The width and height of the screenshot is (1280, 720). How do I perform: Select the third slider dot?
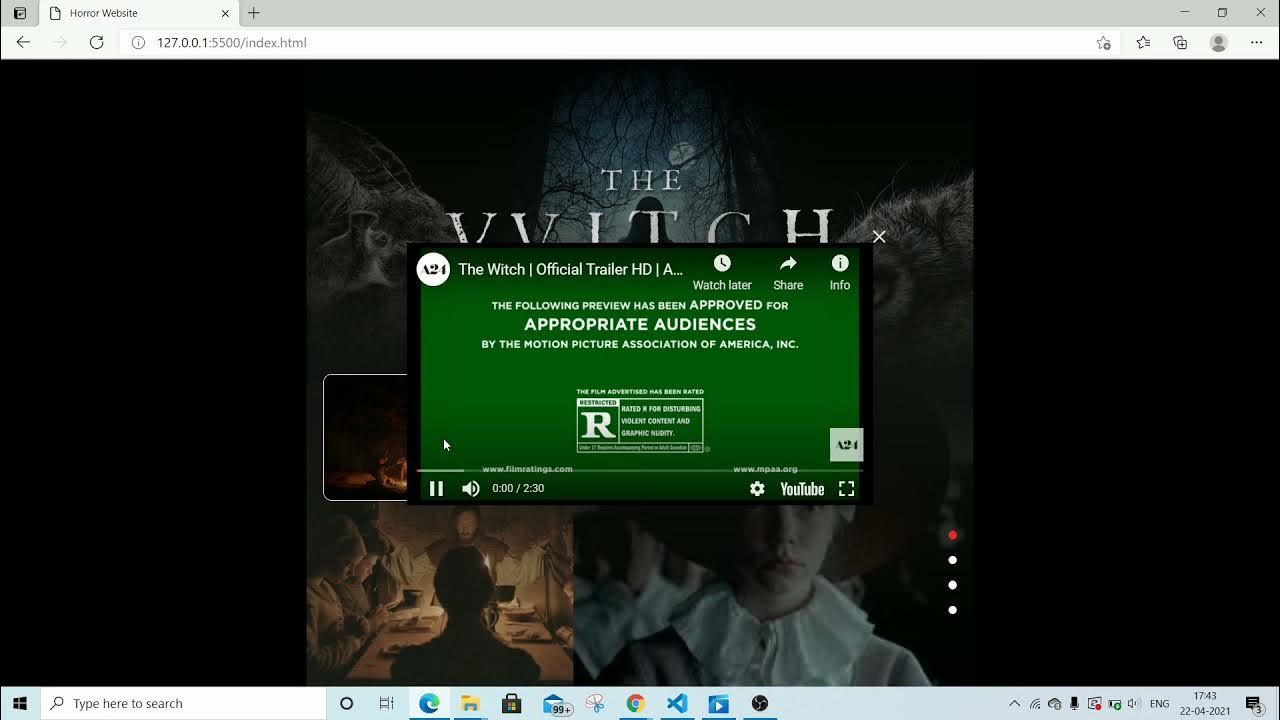click(x=952, y=585)
